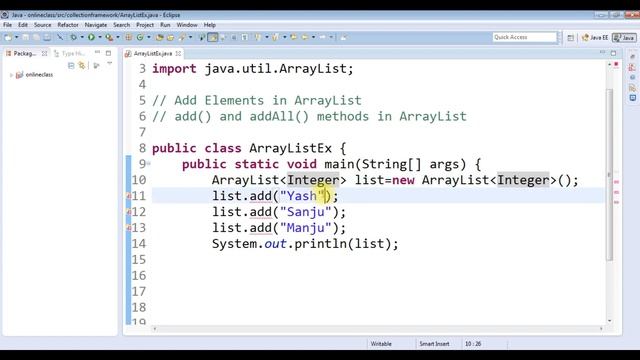Open the Run menu
The height and width of the screenshot is (360, 640).
click(x=165, y=25)
